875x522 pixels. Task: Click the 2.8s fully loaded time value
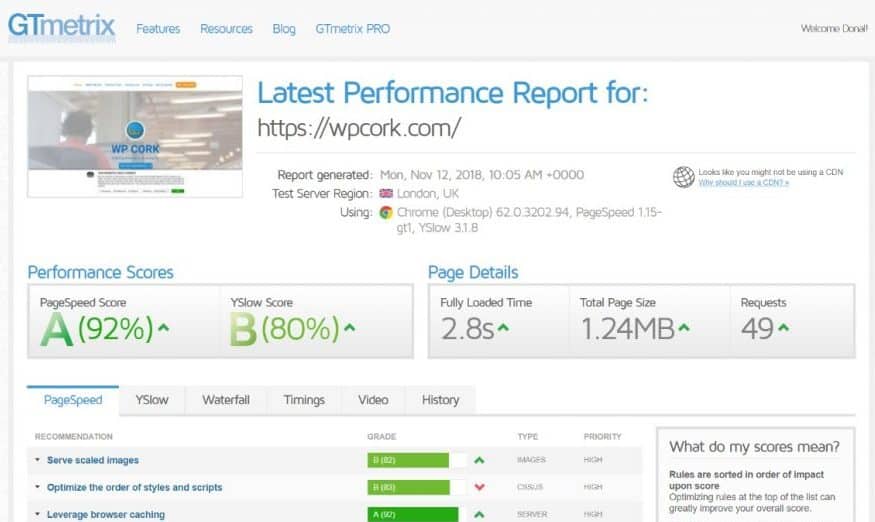468,328
